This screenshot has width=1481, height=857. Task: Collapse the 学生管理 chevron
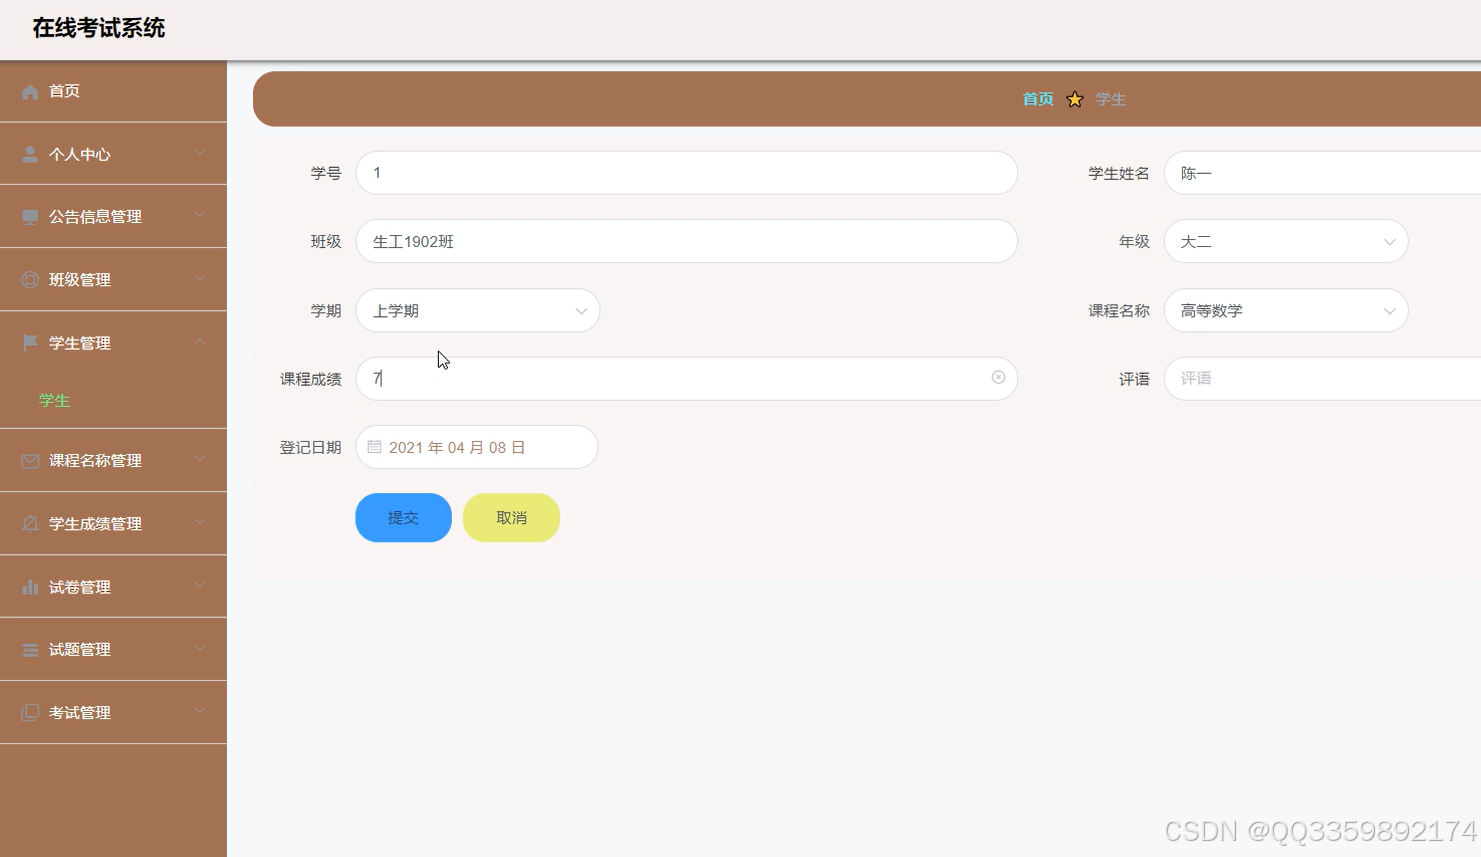(200, 341)
